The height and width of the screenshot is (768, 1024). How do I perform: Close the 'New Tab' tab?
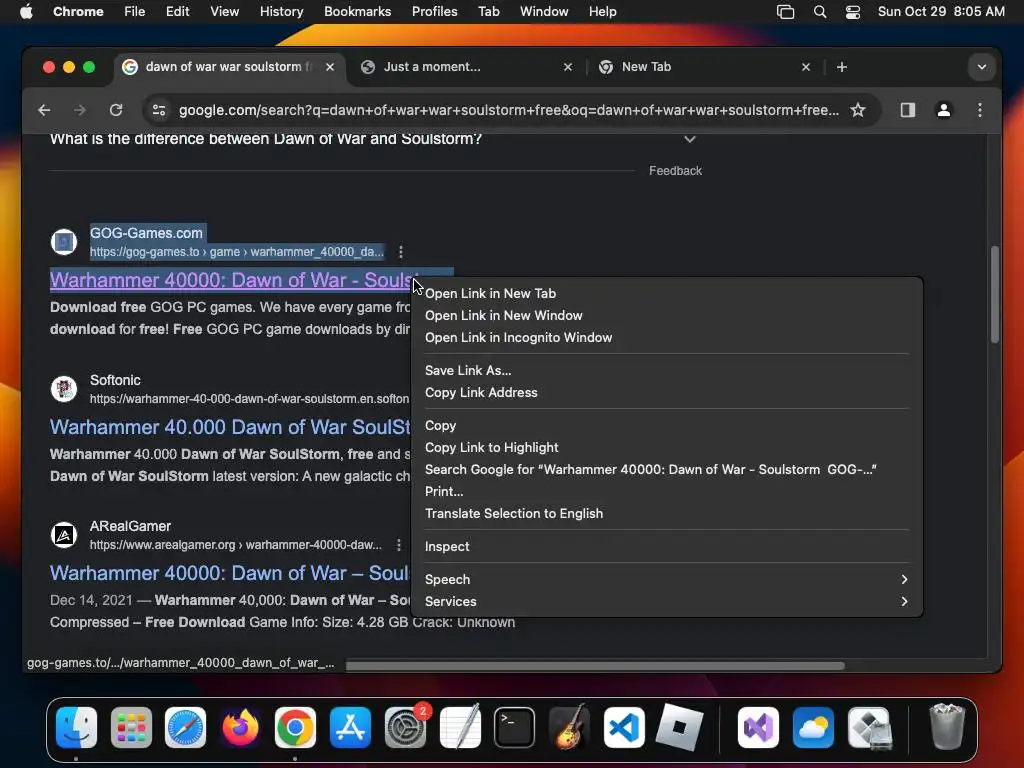[806, 67]
